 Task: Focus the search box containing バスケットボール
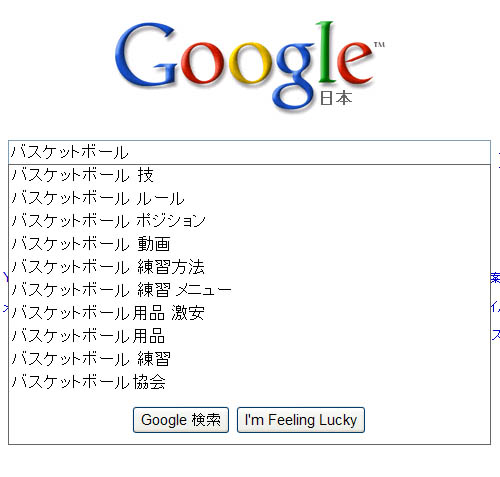(x=249, y=152)
